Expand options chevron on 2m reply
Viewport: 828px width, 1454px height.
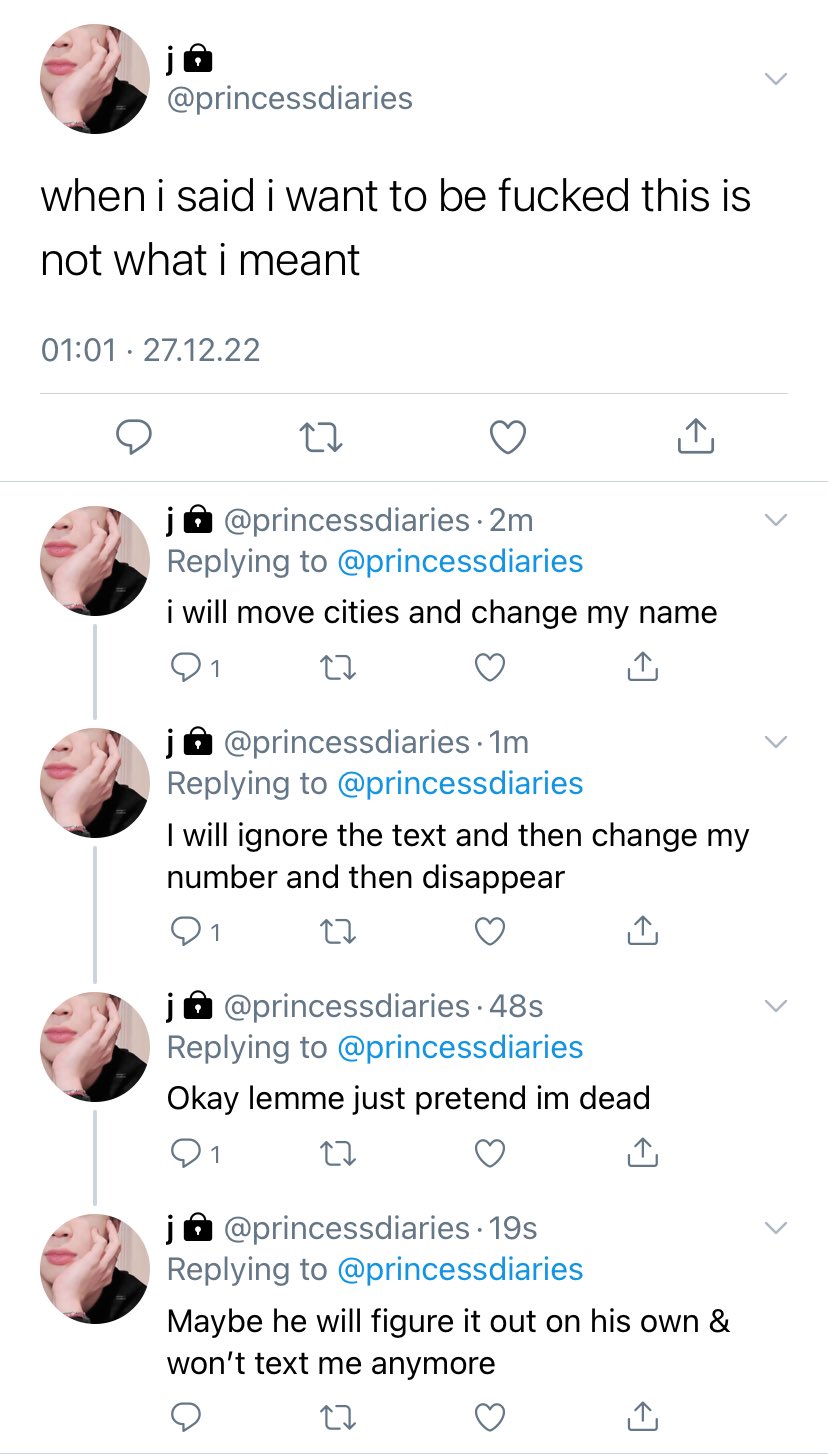point(775,520)
